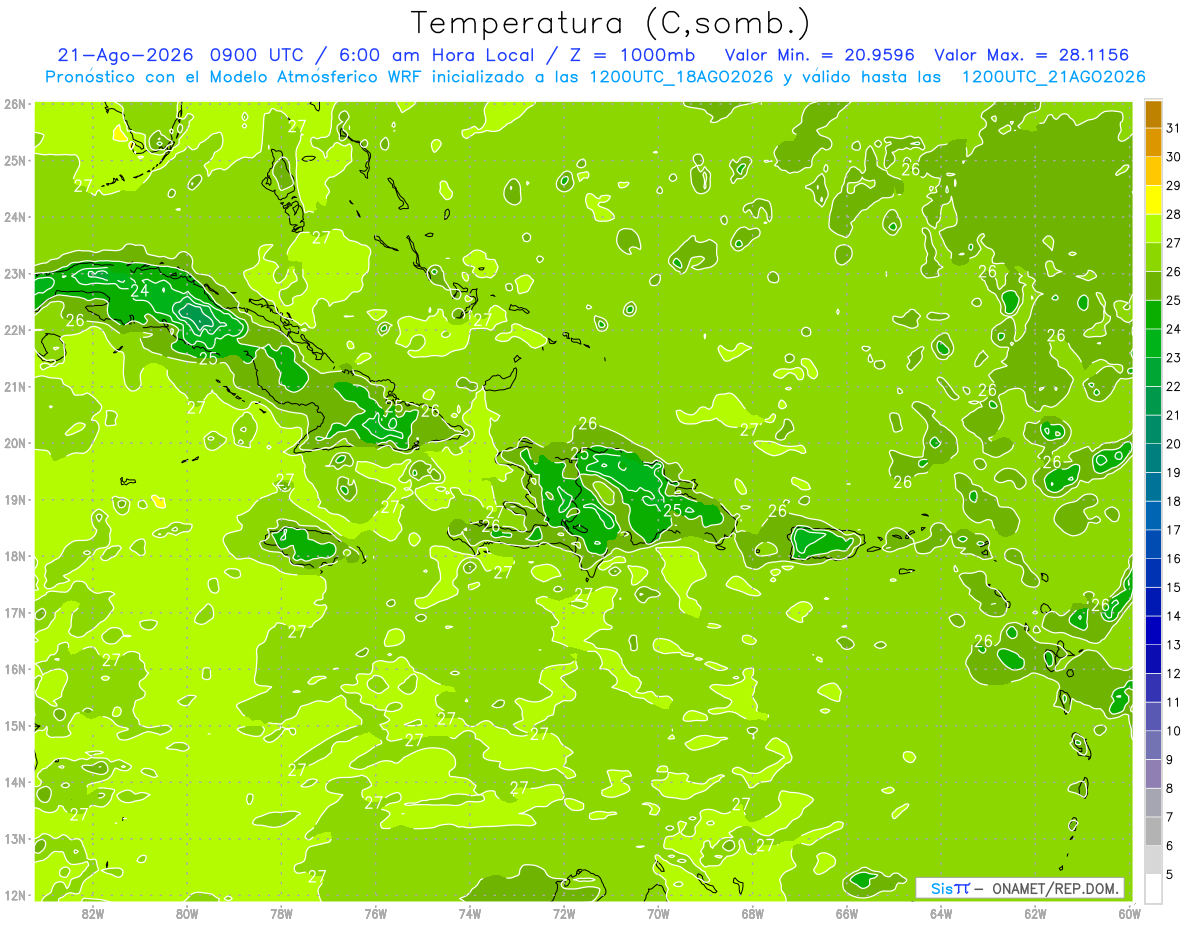Click the white swatch below 5 in legend
The image size is (1200, 927).
pos(1153,888)
